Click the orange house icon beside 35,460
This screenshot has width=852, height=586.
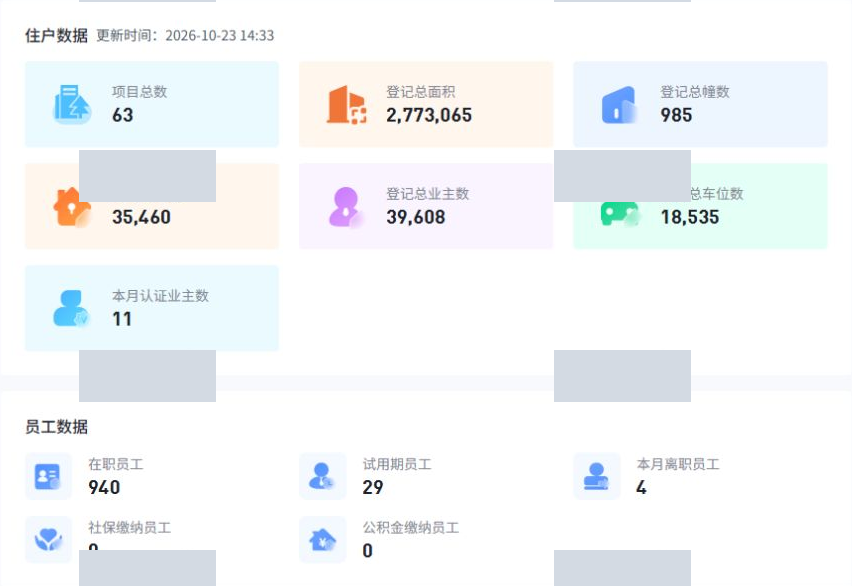(x=72, y=207)
